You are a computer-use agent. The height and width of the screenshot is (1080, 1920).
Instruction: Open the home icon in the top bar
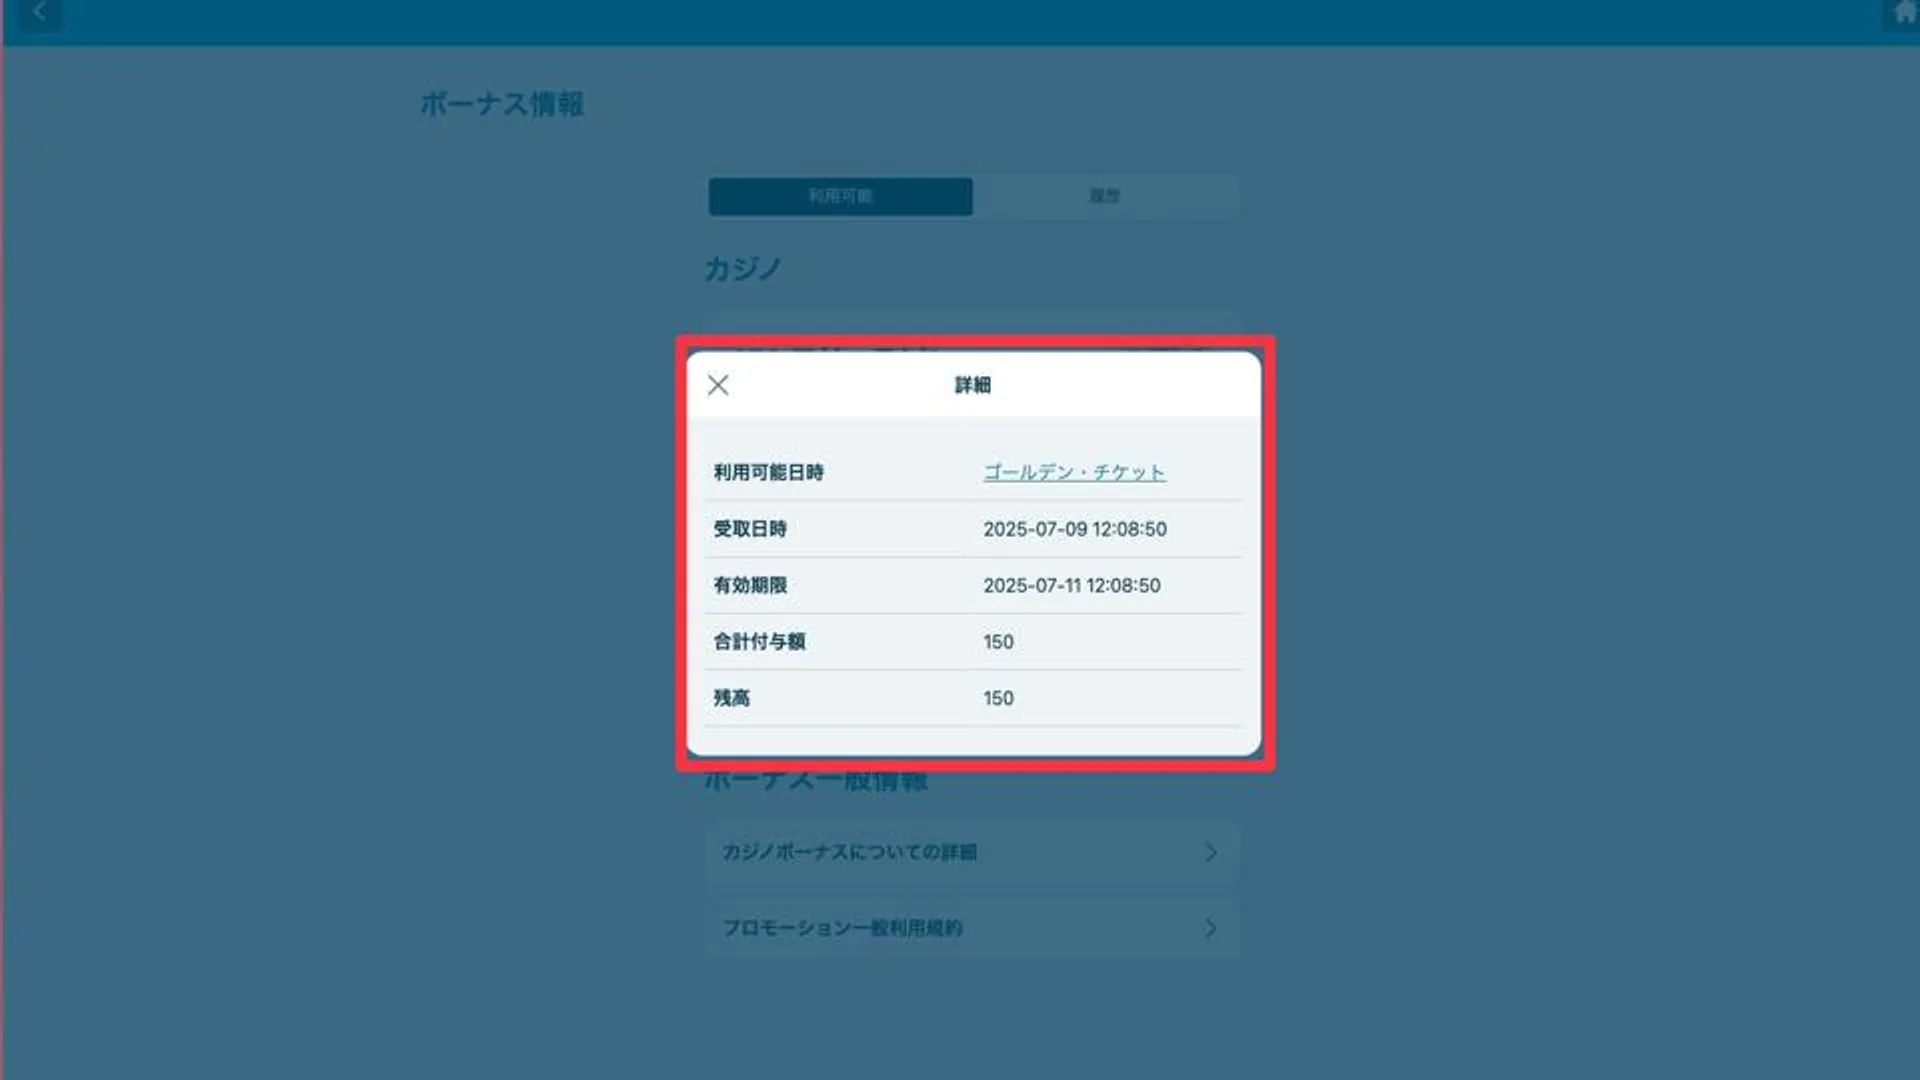(1903, 13)
